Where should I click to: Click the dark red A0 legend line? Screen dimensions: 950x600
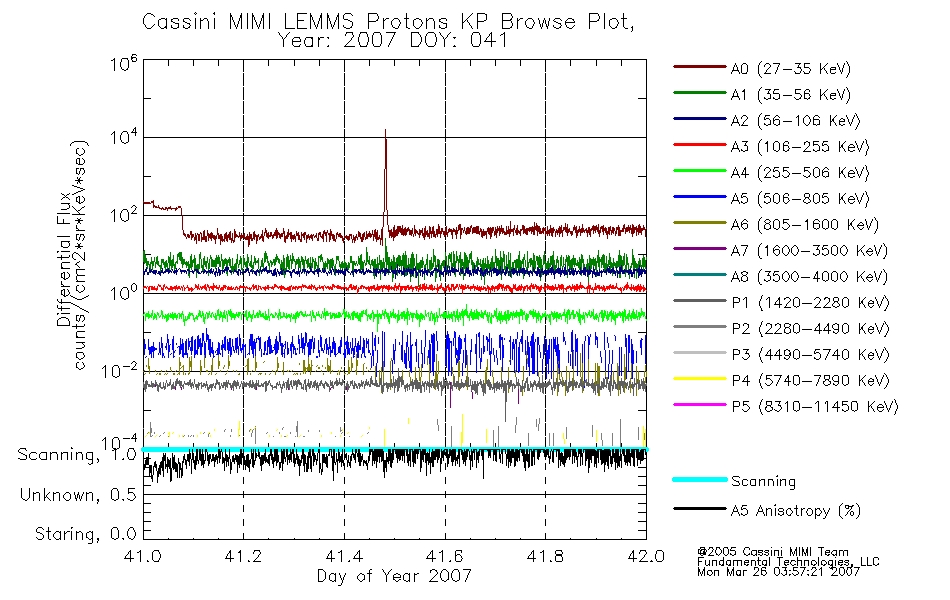pyautogui.click(x=699, y=67)
